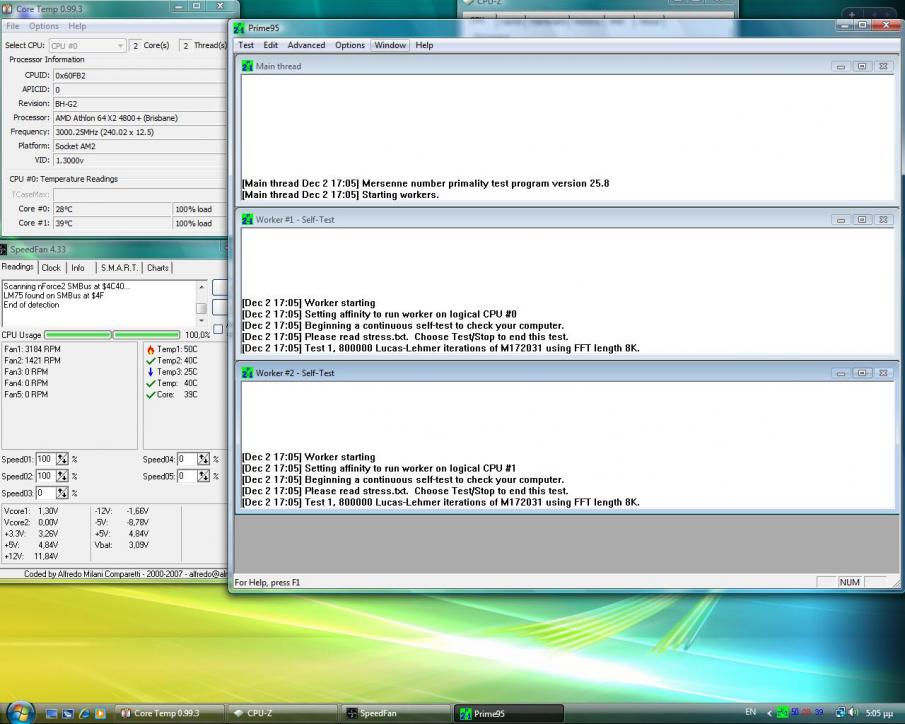Click Worker #1 Self-Test window icon
The height and width of the screenshot is (724, 905).
(247, 219)
